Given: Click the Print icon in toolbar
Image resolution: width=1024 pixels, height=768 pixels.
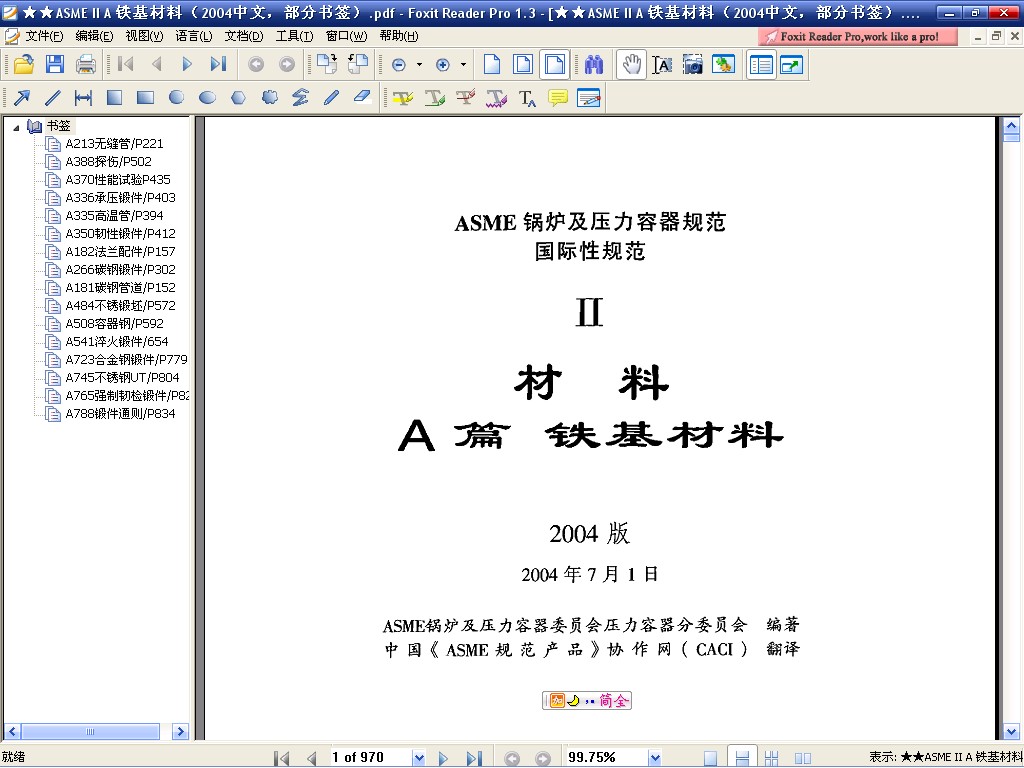Looking at the screenshot, I should [x=86, y=64].
